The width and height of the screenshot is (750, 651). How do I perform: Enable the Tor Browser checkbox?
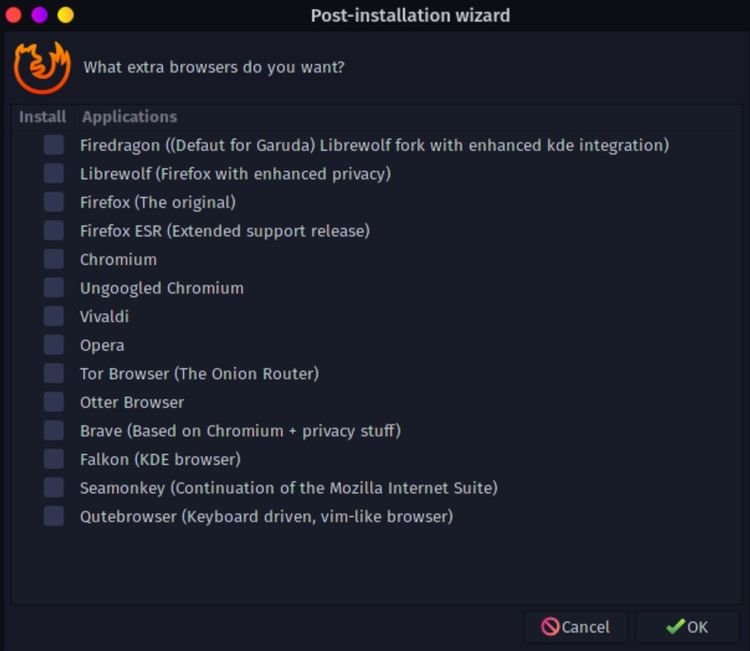point(54,373)
